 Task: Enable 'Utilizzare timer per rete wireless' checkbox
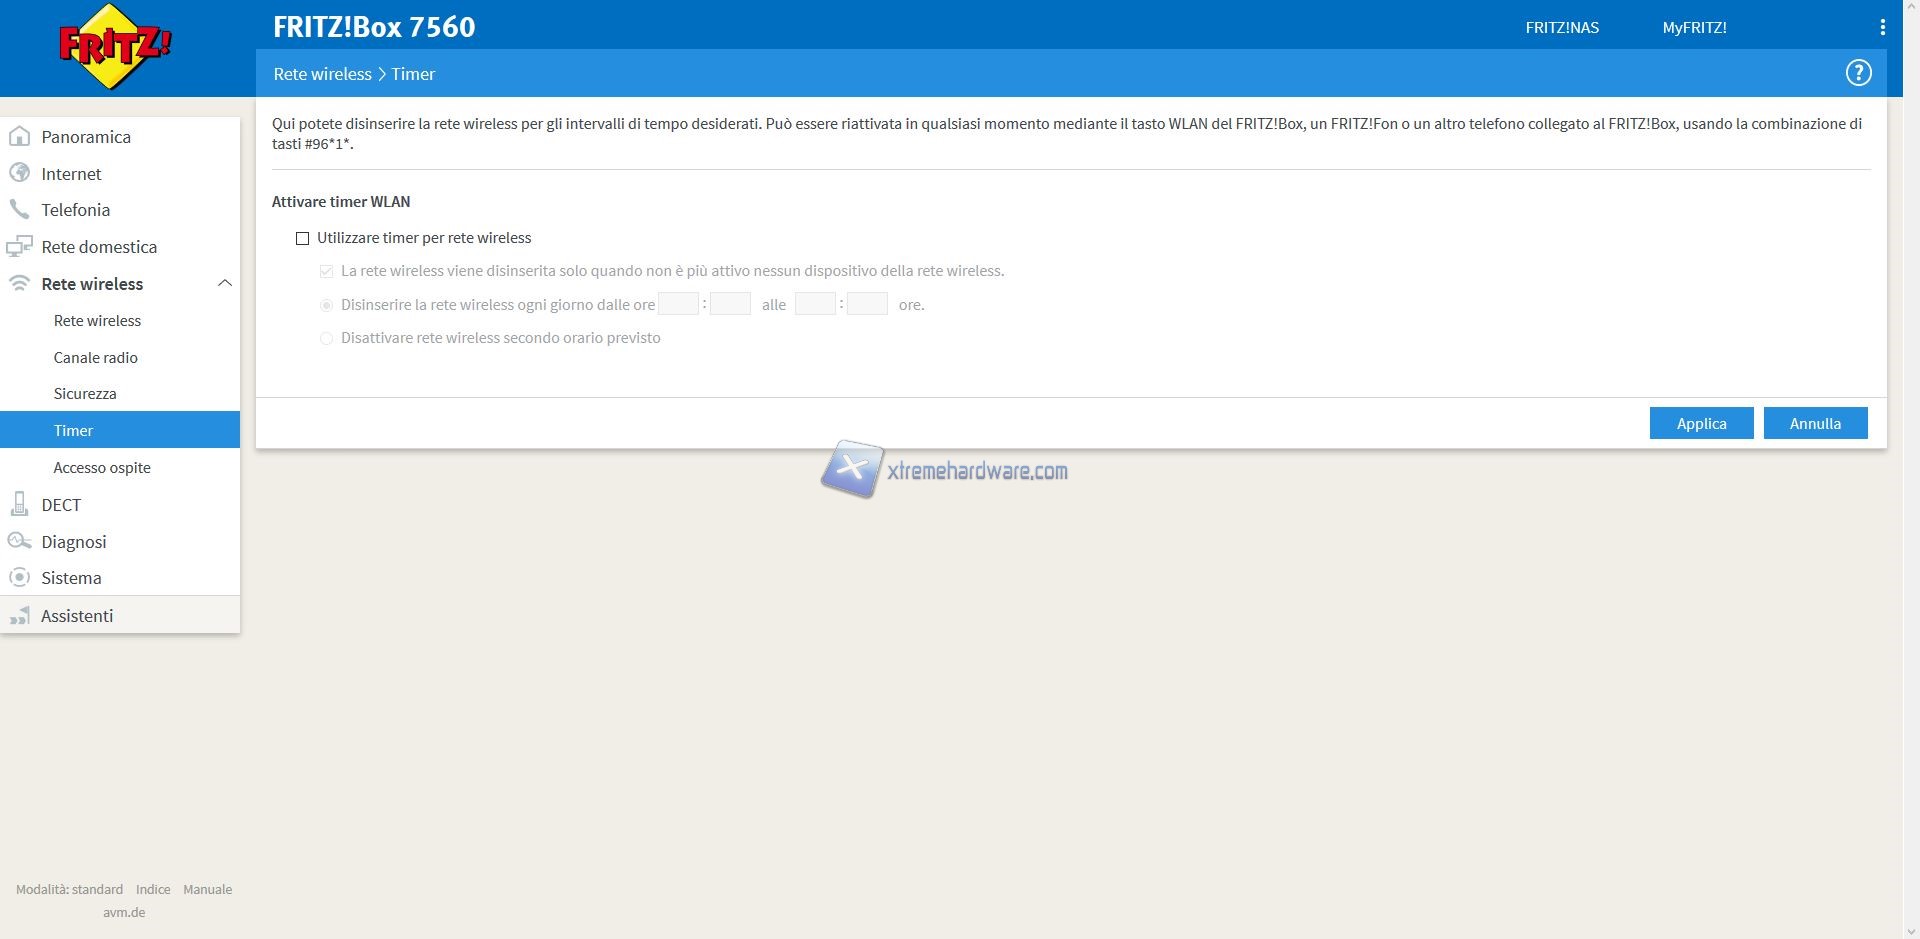(x=302, y=238)
